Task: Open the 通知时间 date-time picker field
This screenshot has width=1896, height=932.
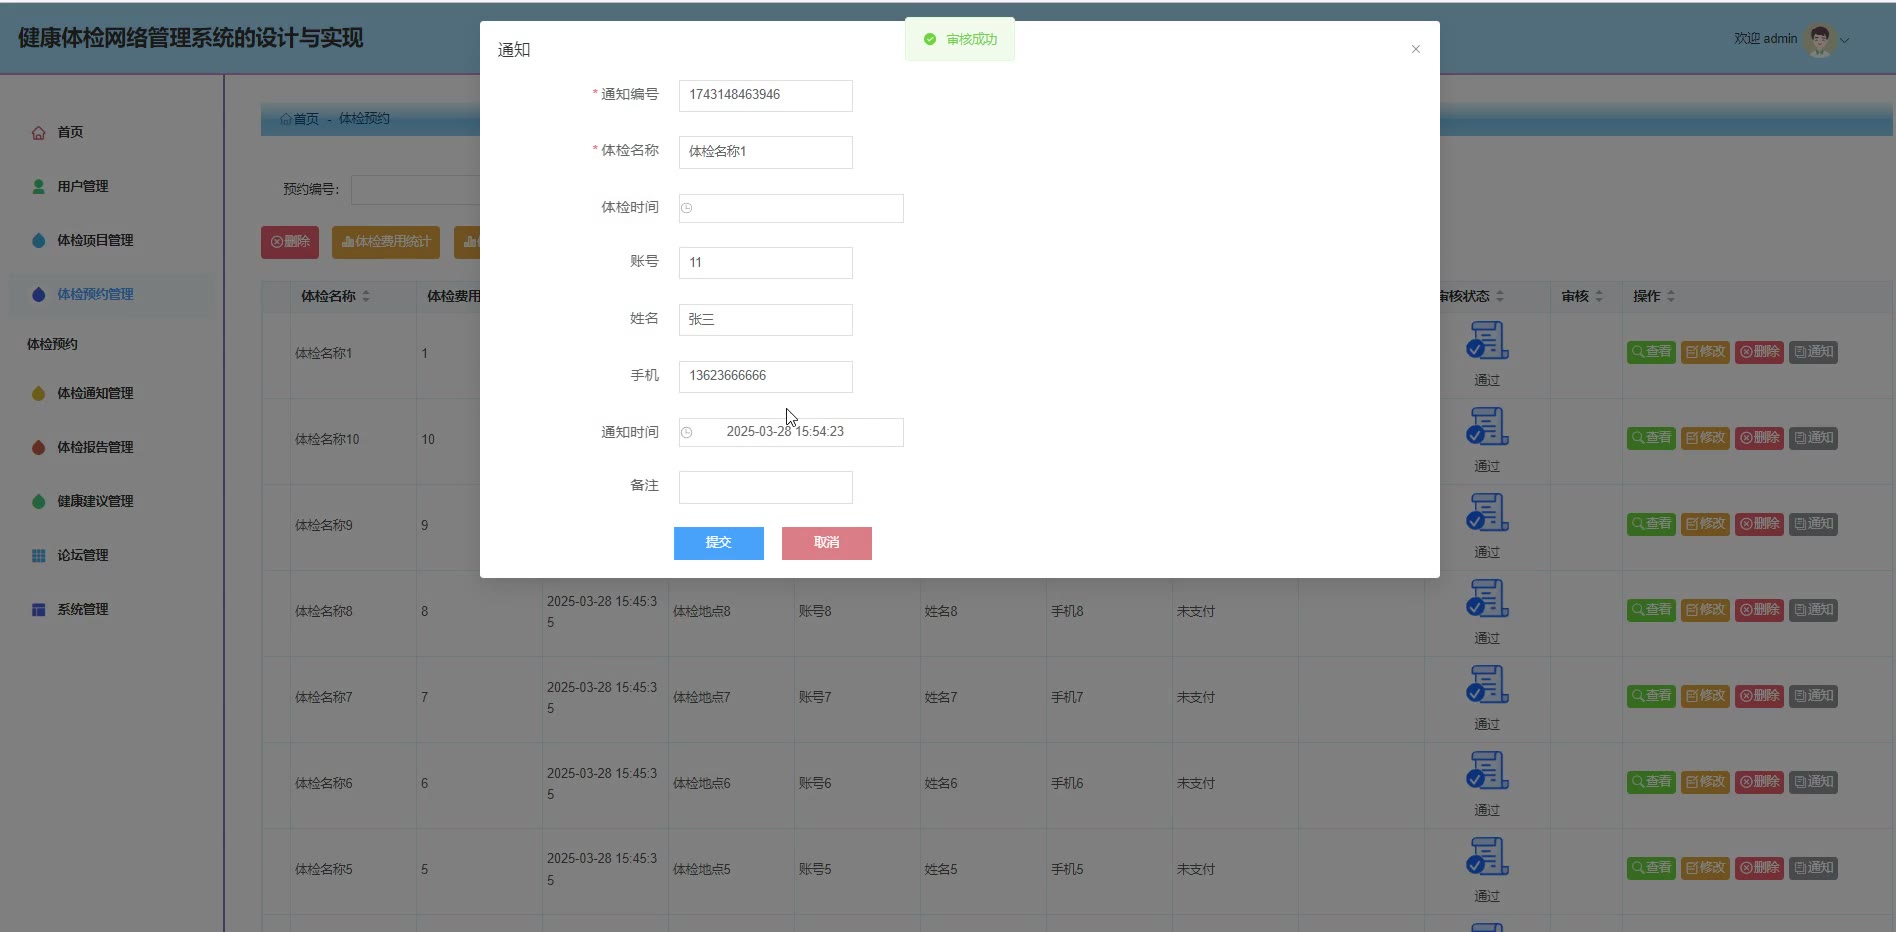Action: pos(791,432)
